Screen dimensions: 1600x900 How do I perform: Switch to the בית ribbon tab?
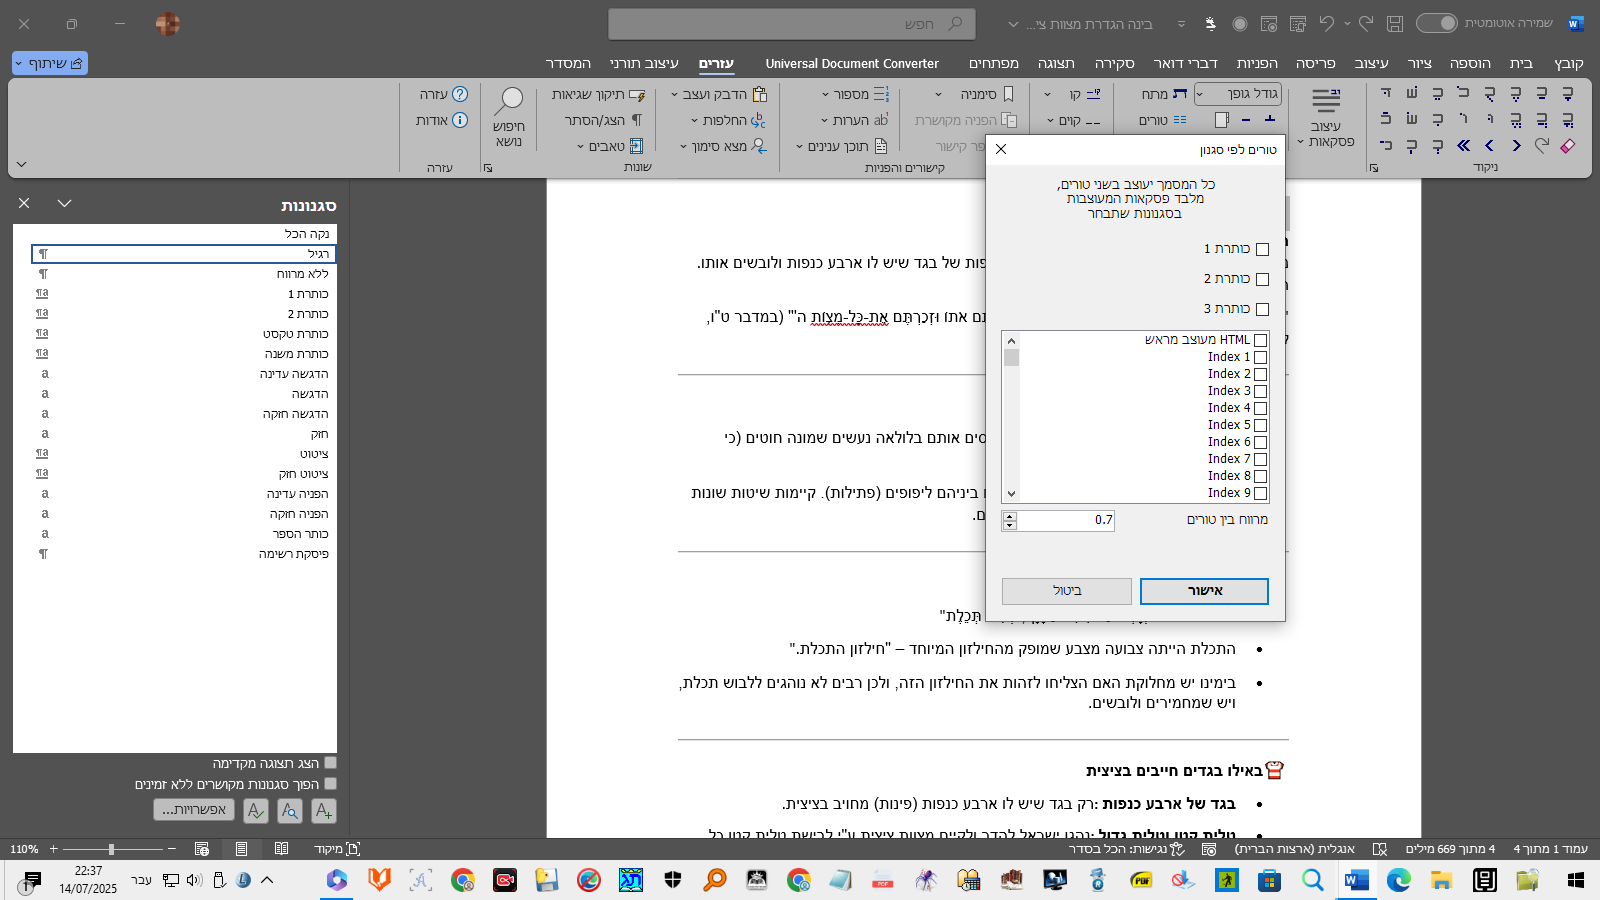coord(1521,63)
